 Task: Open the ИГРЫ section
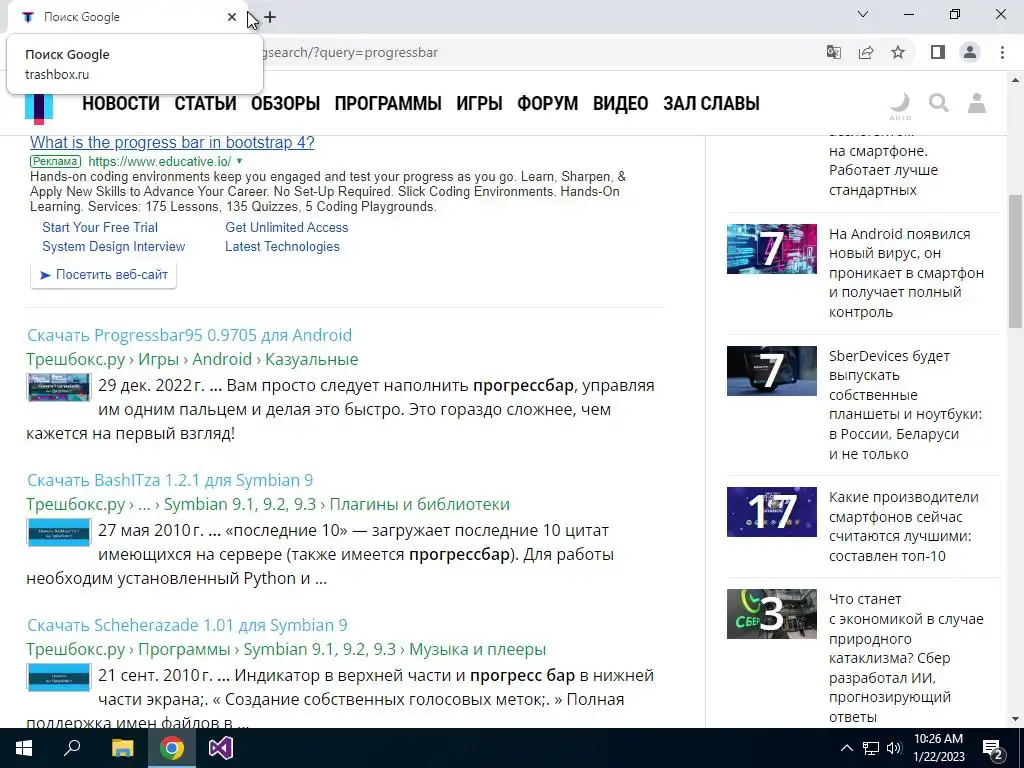point(479,103)
